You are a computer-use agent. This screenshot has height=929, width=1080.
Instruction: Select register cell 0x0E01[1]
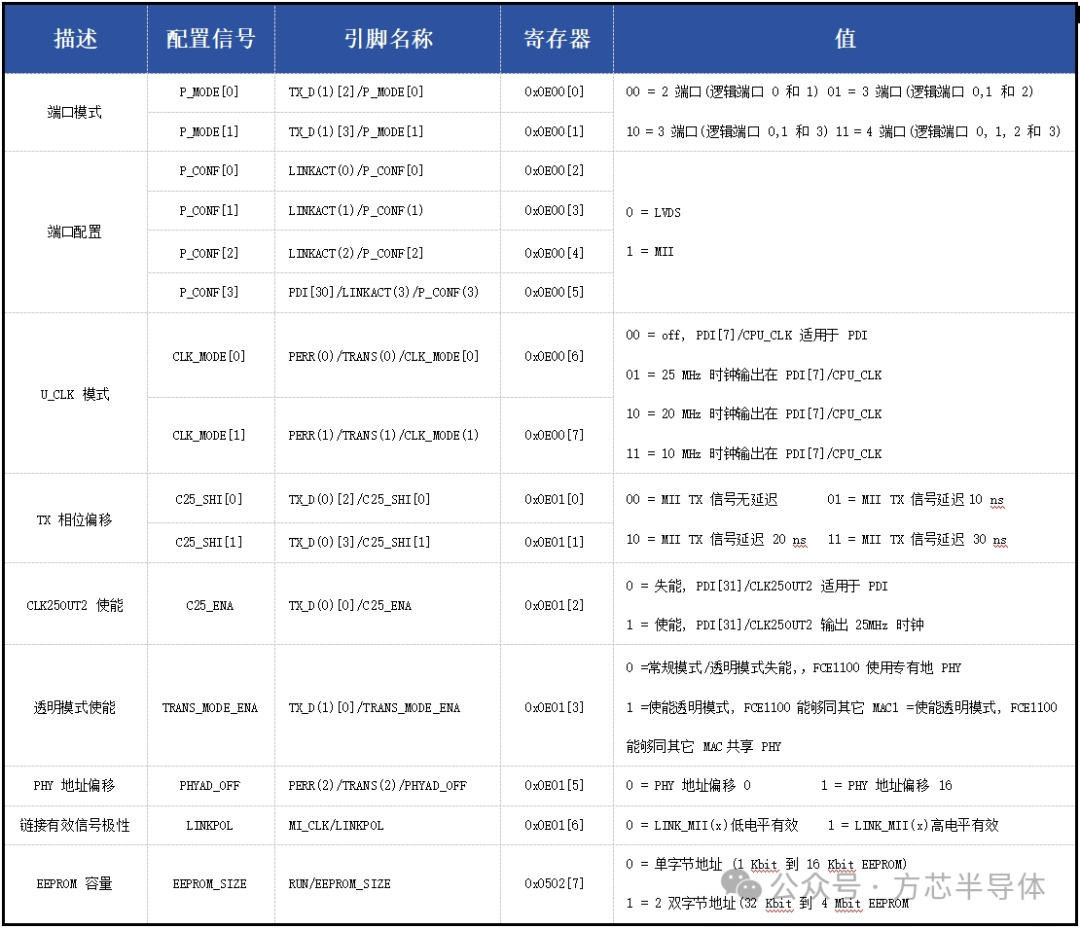pos(557,543)
